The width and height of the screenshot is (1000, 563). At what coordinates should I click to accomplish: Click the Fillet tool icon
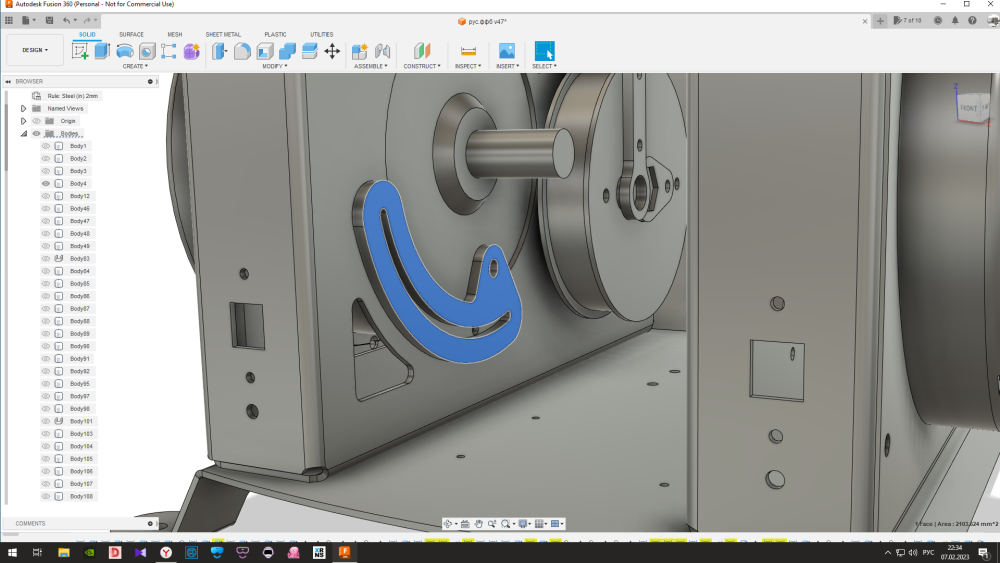click(x=242, y=51)
